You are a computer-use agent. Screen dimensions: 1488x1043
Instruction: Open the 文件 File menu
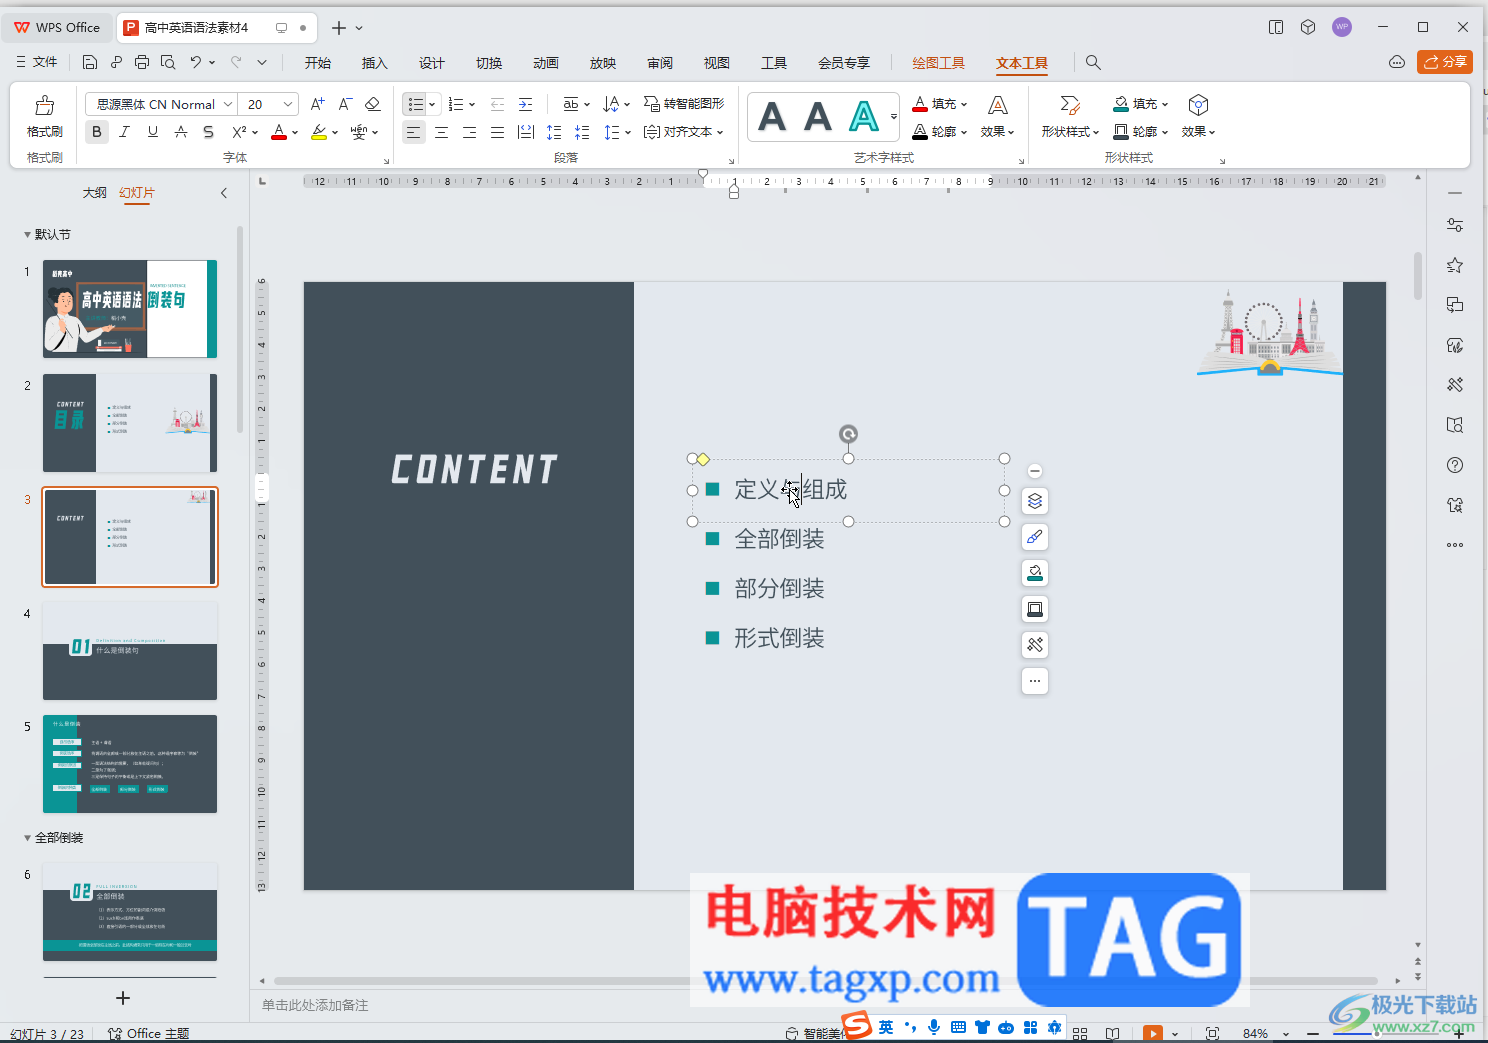point(37,62)
